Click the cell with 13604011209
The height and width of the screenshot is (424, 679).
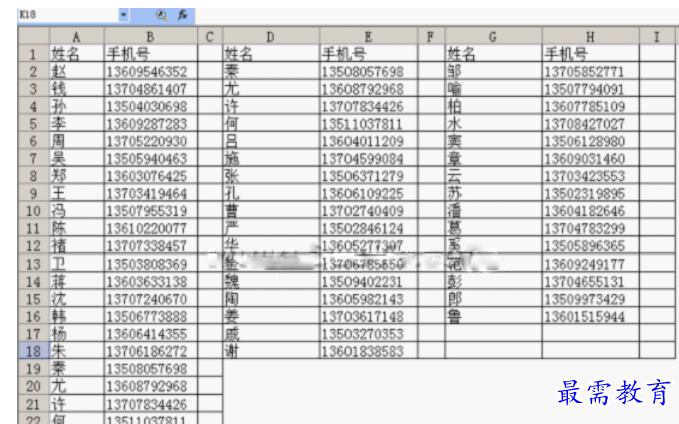(x=369, y=141)
